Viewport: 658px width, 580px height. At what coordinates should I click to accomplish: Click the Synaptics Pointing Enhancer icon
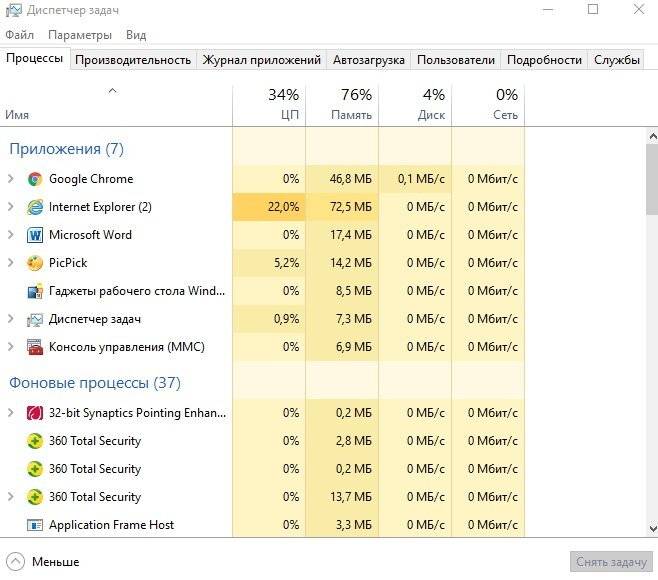35,413
